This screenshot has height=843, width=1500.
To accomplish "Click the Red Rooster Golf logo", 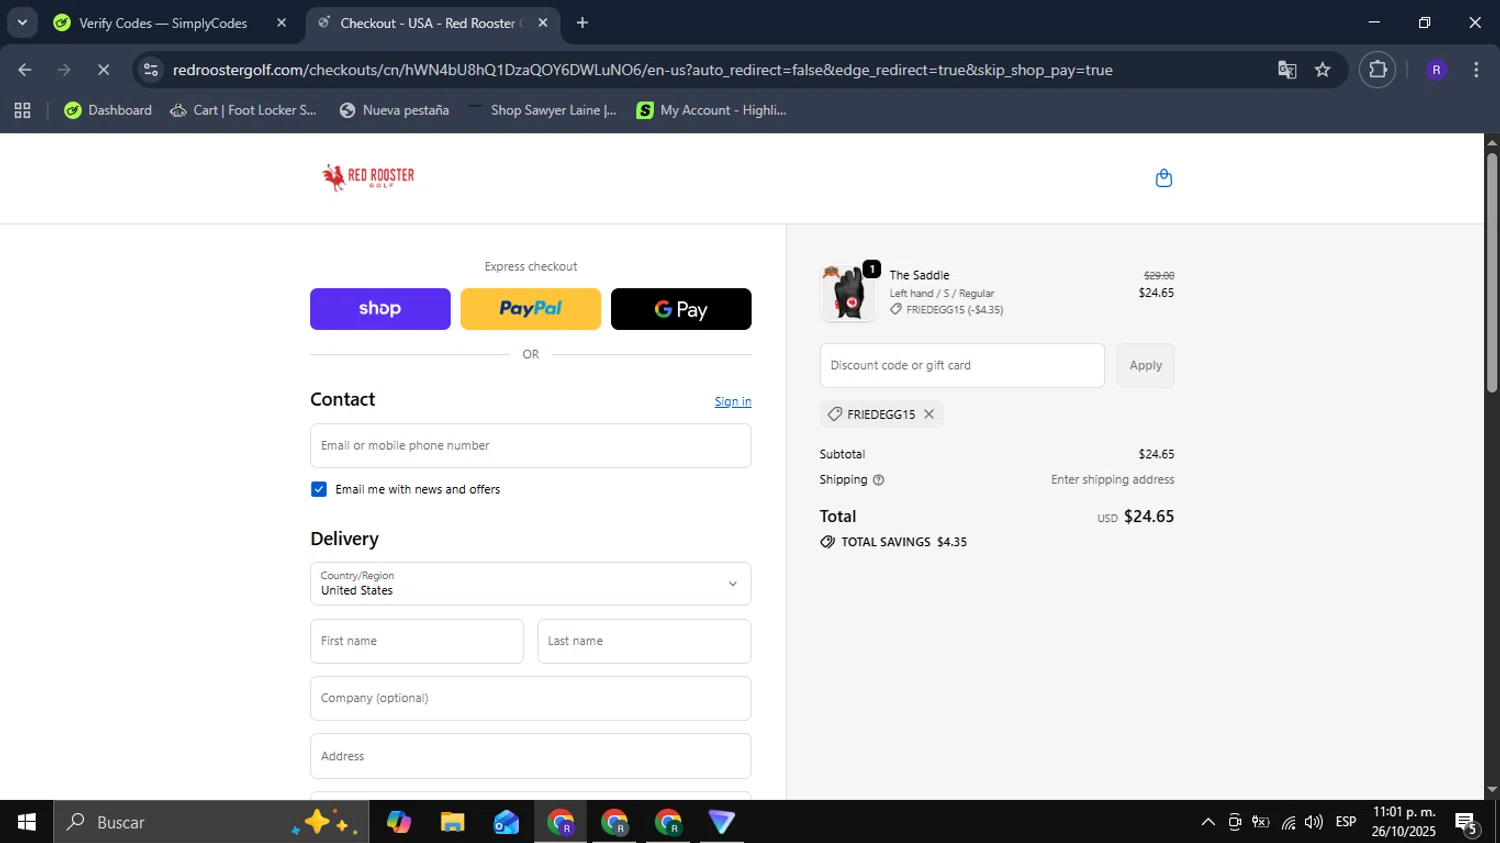I will click(x=368, y=177).
